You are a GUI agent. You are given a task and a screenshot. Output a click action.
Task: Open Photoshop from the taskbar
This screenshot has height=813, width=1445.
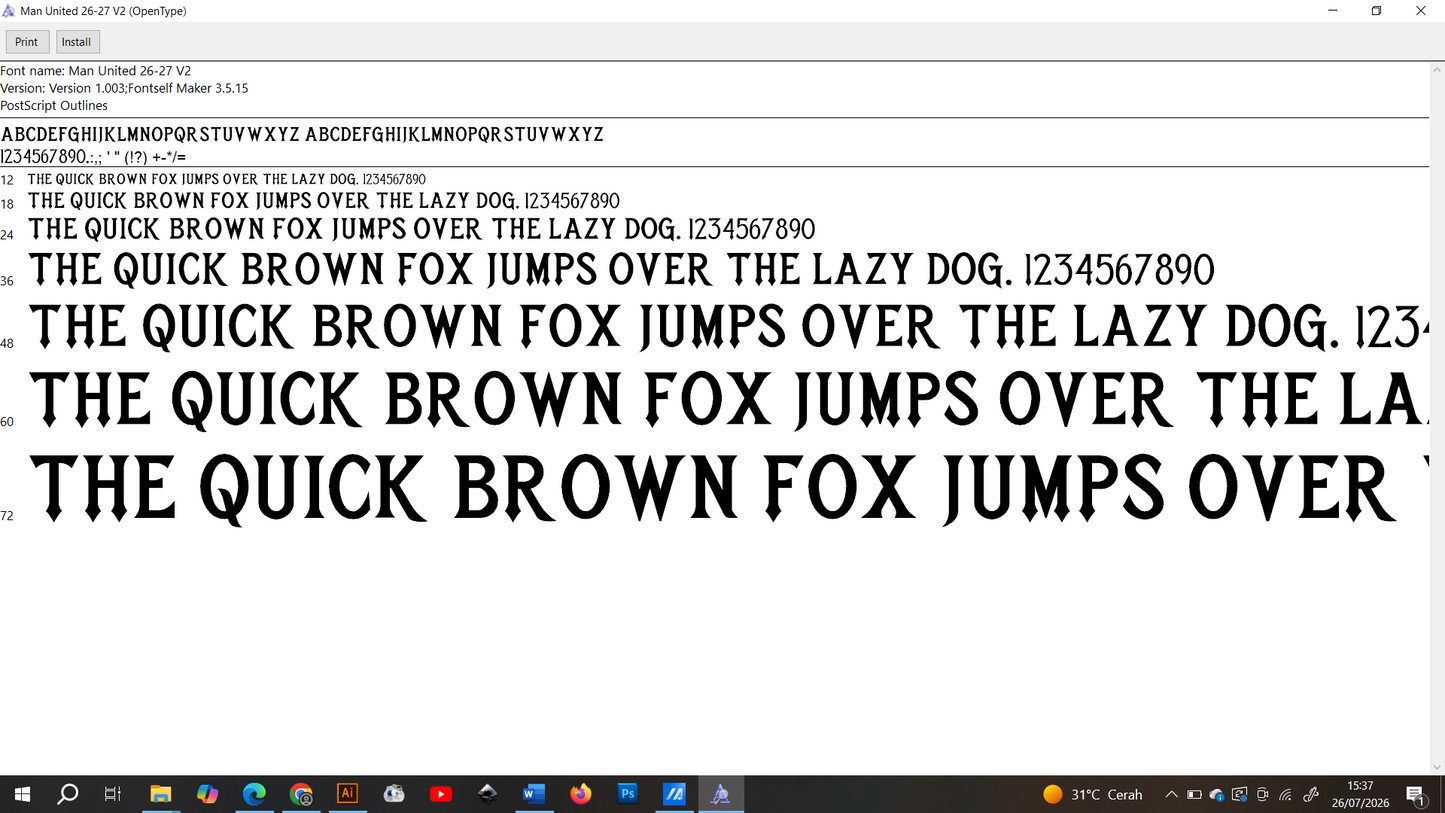628,793
